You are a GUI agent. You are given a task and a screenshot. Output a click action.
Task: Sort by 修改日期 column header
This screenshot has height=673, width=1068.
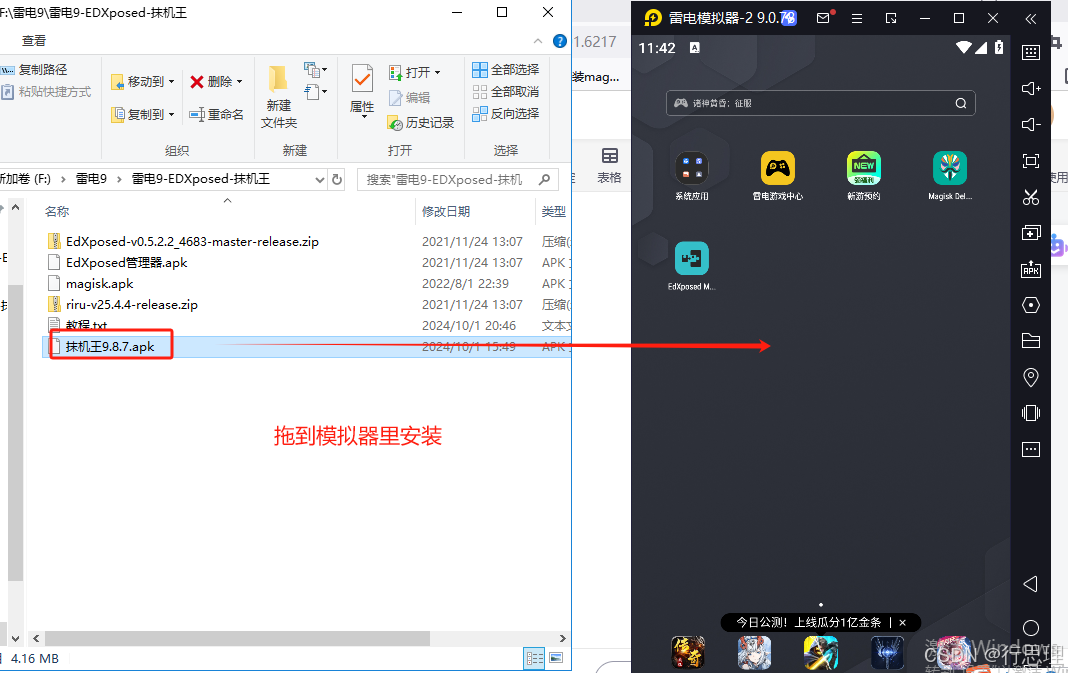click(446, 212)
